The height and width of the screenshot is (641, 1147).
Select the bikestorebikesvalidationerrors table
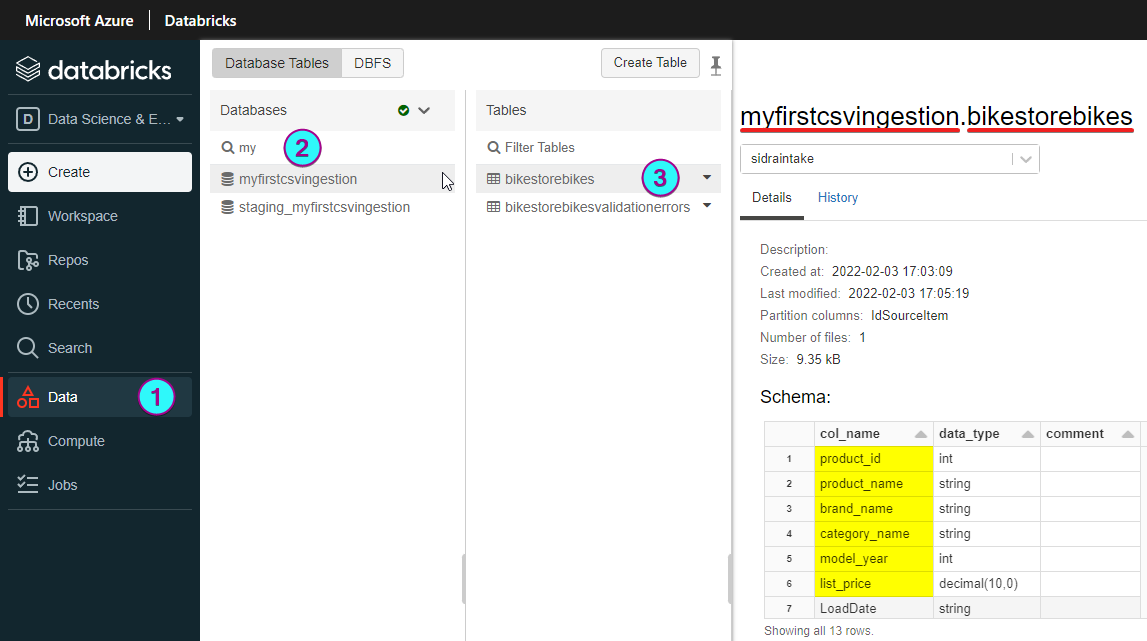tap(598, 207)
